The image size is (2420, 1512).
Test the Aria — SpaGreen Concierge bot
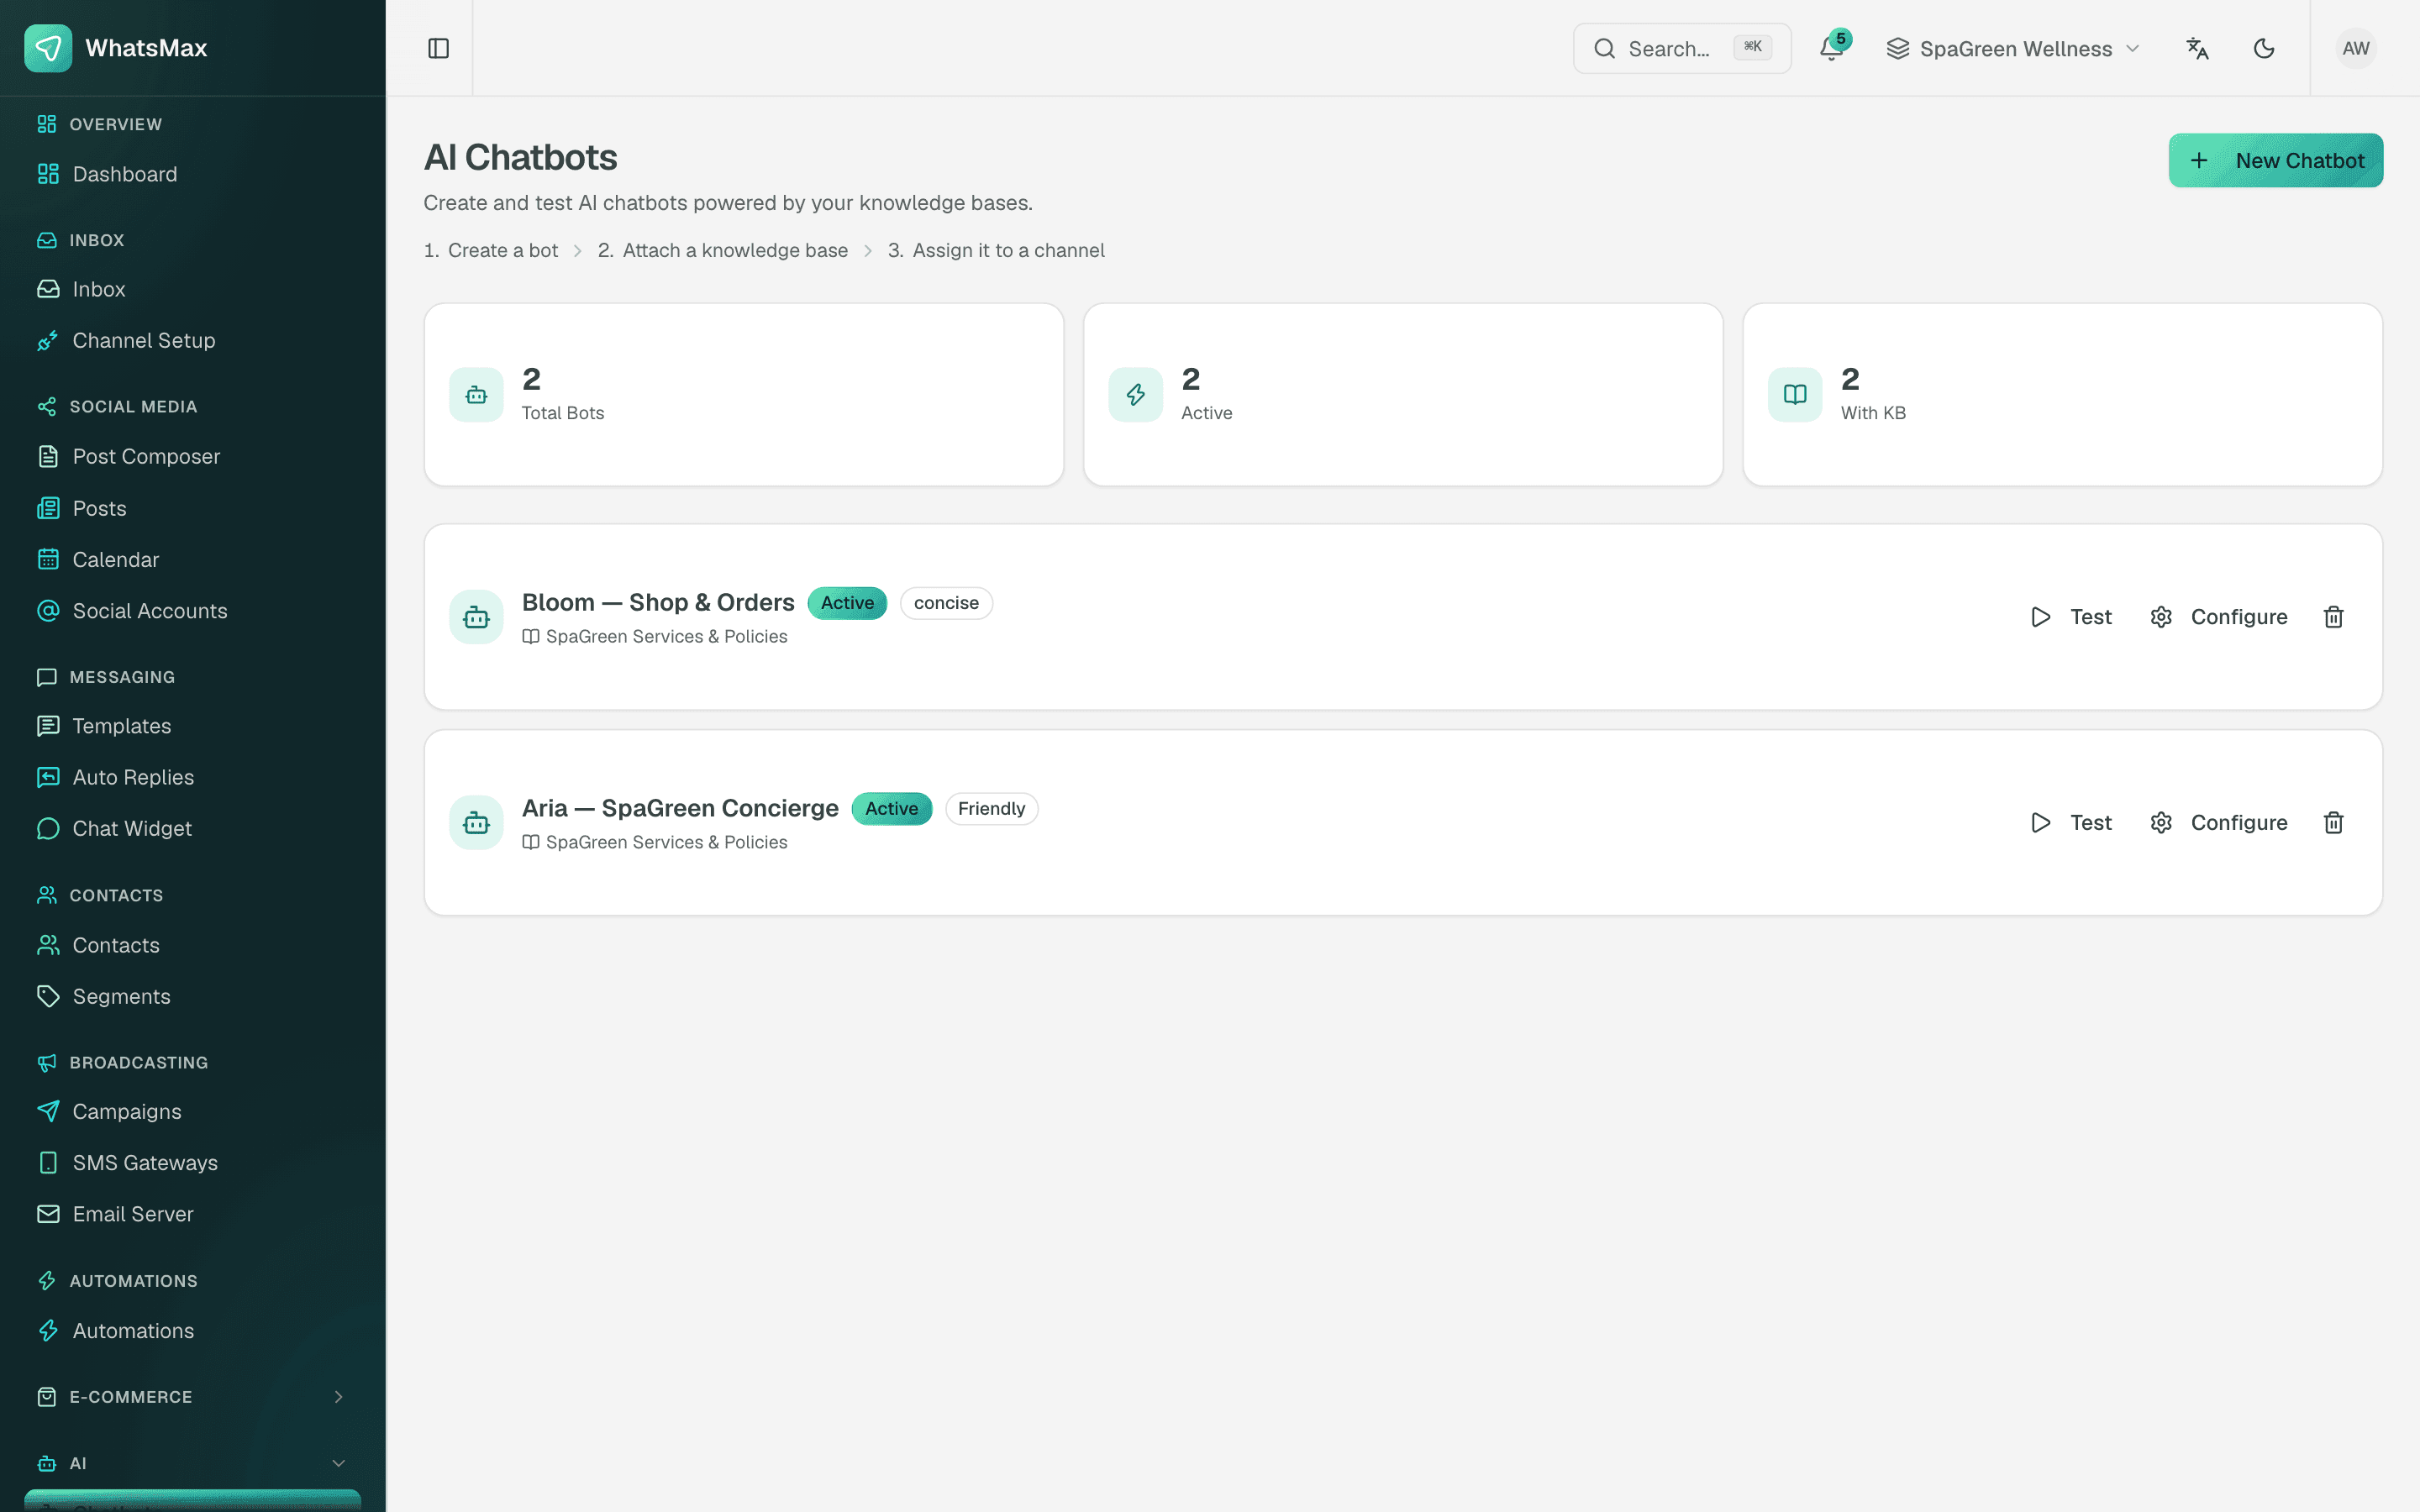click(2071, 822)
